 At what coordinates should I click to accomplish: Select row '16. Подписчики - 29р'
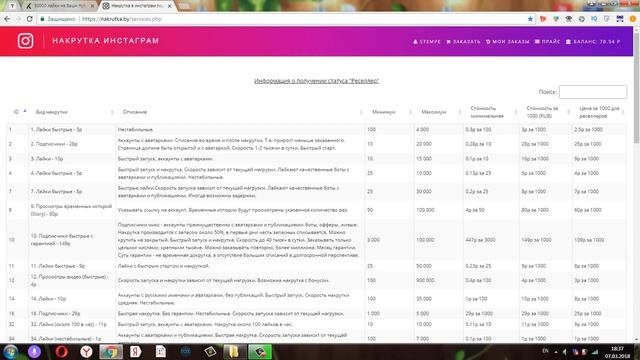[316, 313]
